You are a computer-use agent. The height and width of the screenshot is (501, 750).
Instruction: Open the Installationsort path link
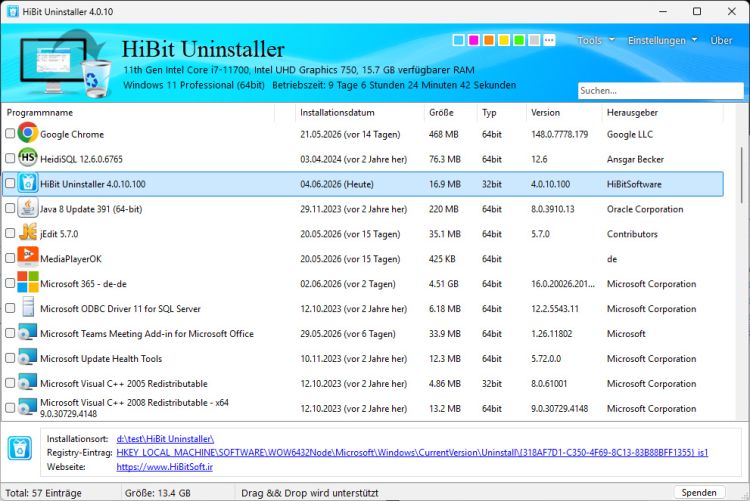point(165,439)
